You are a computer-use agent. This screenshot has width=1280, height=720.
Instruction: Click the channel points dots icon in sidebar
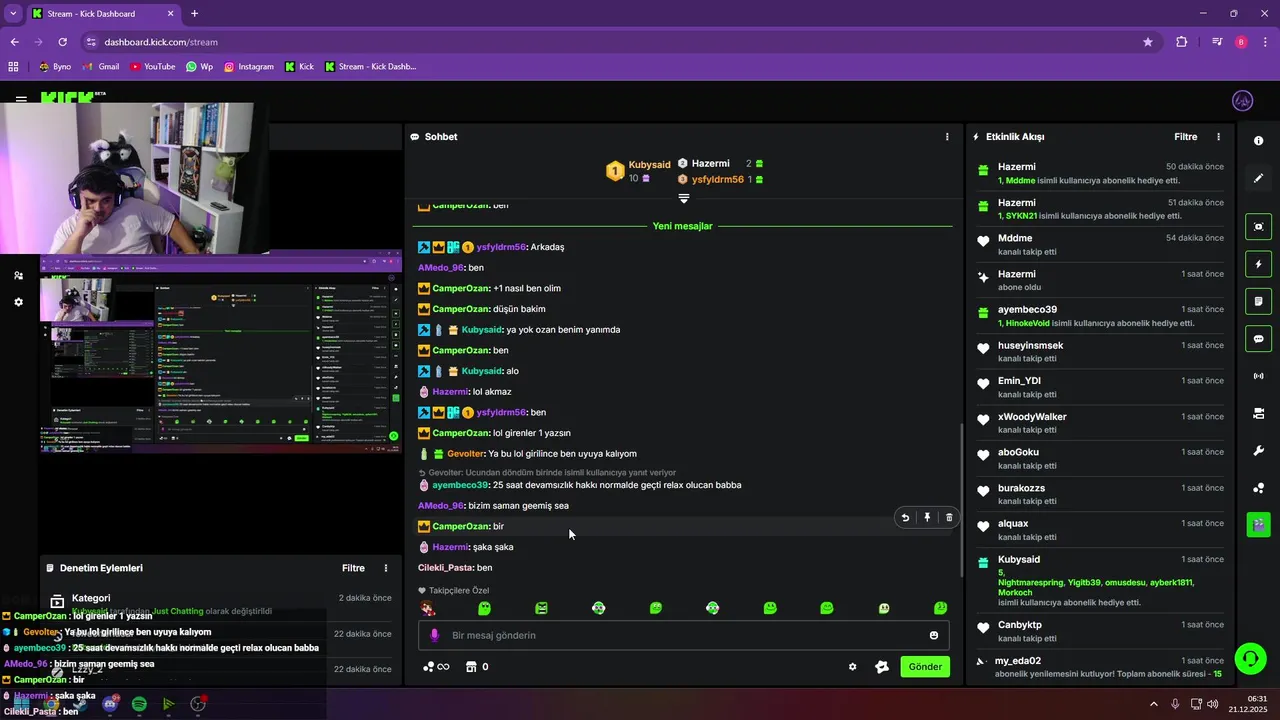coord(1258,488)
